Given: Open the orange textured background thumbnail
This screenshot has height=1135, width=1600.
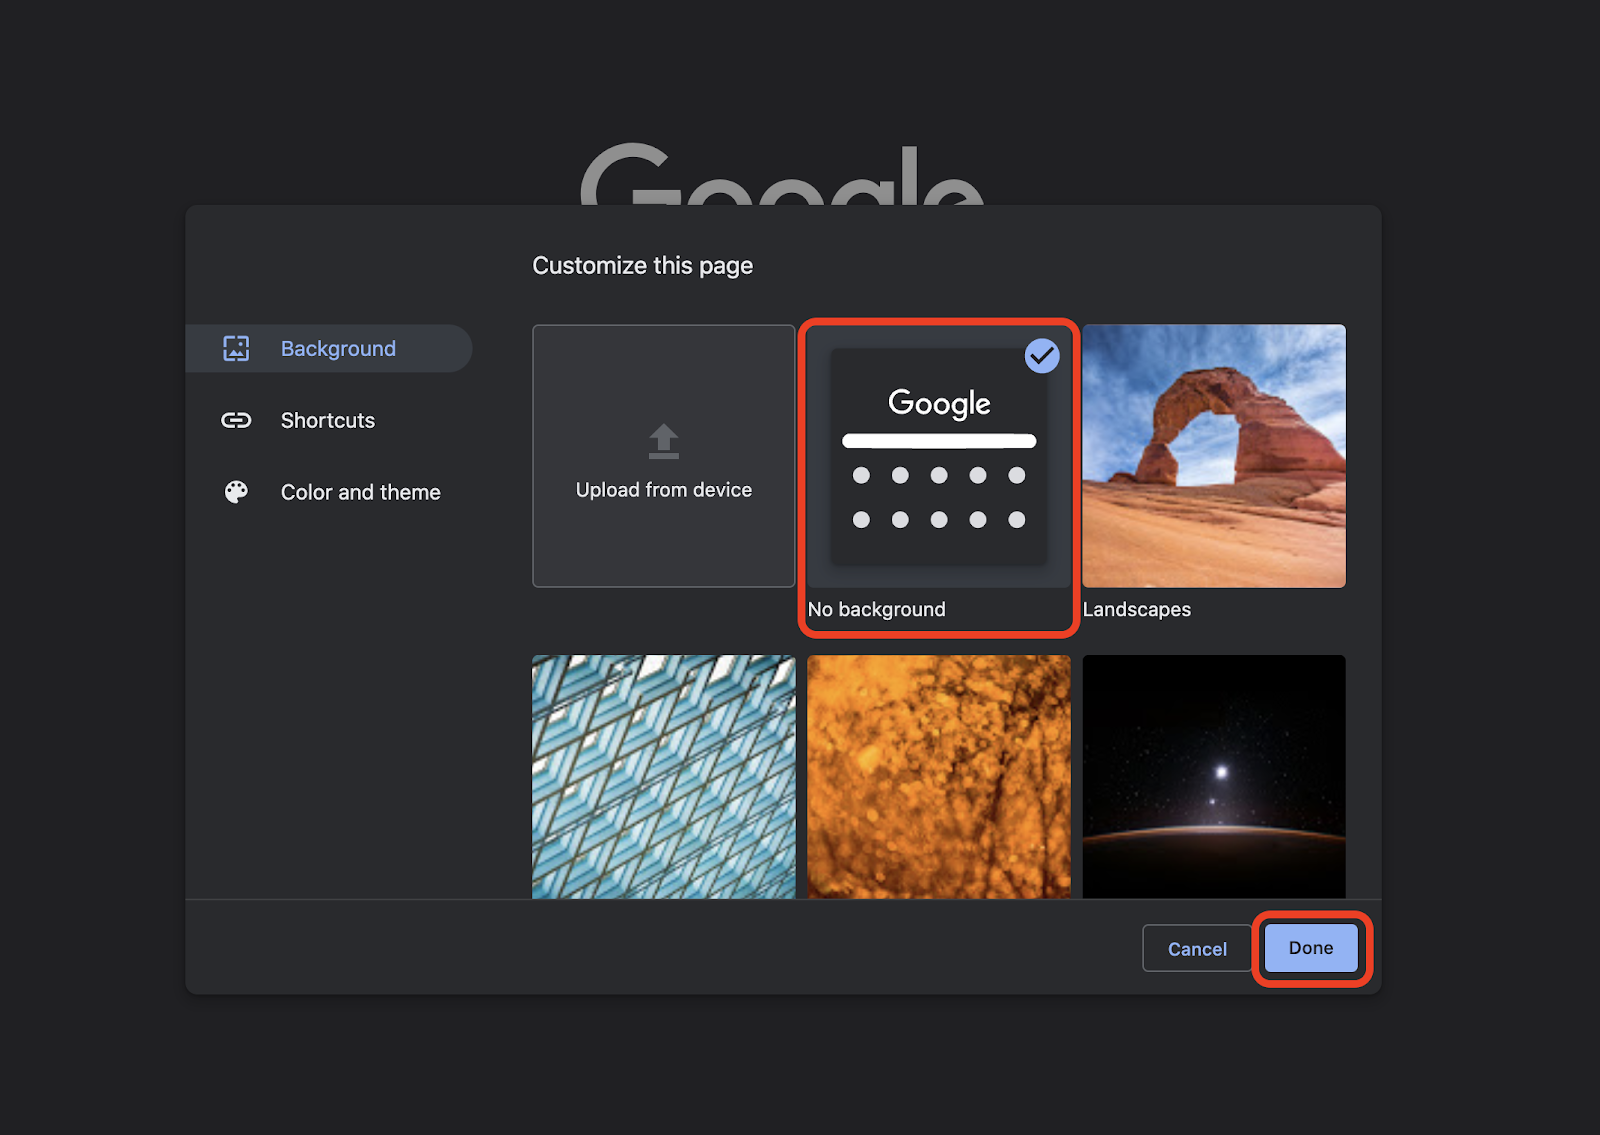Looking at the screenshot, I should [x=939, y=776].
